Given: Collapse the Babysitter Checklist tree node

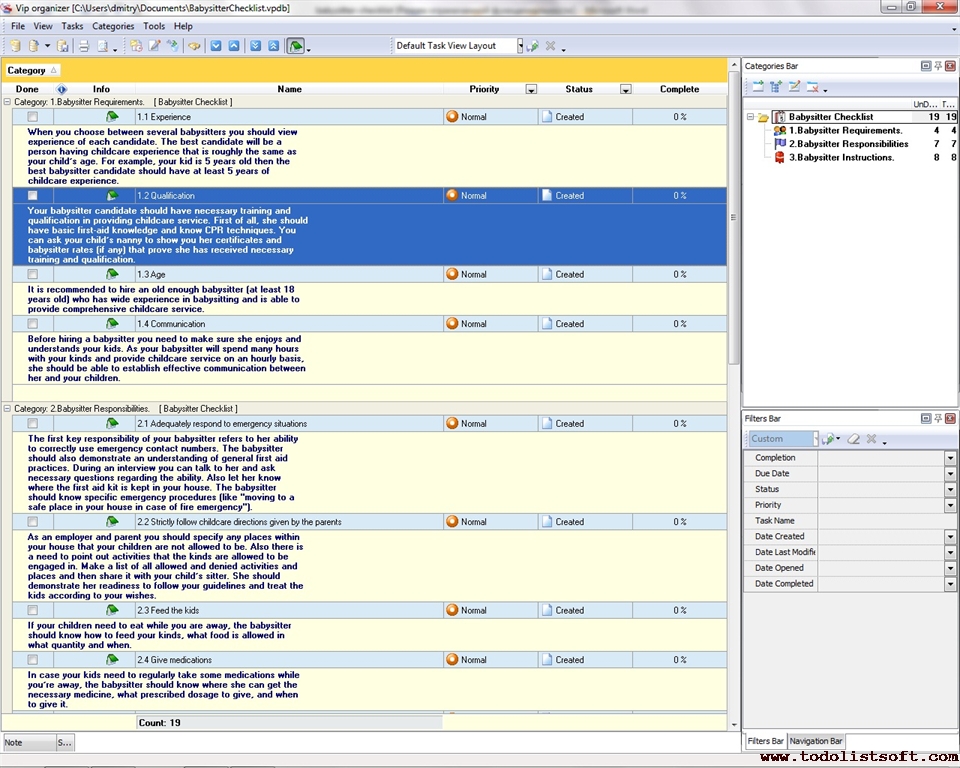Looking at the screenshot, I should 749,117.
